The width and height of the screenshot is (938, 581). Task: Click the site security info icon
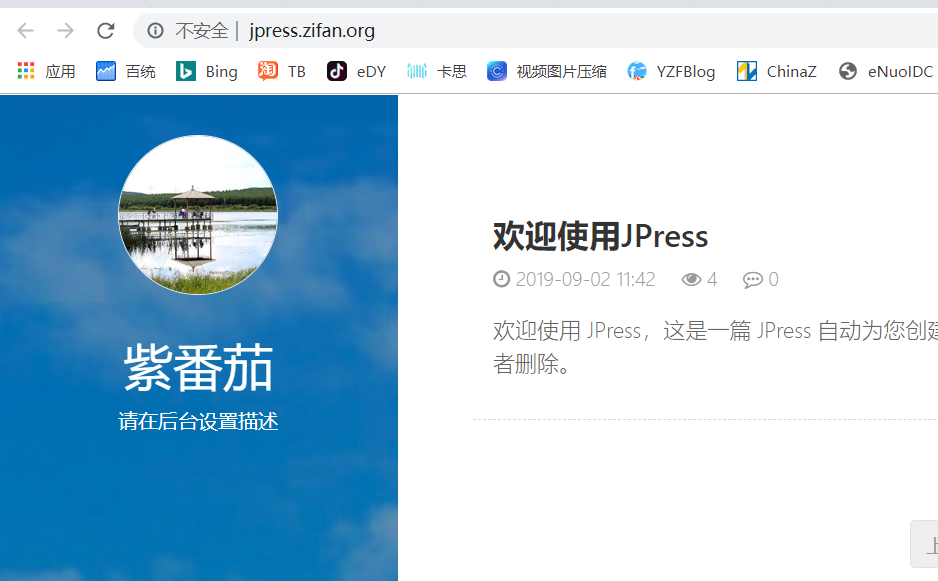click(155, 31)
